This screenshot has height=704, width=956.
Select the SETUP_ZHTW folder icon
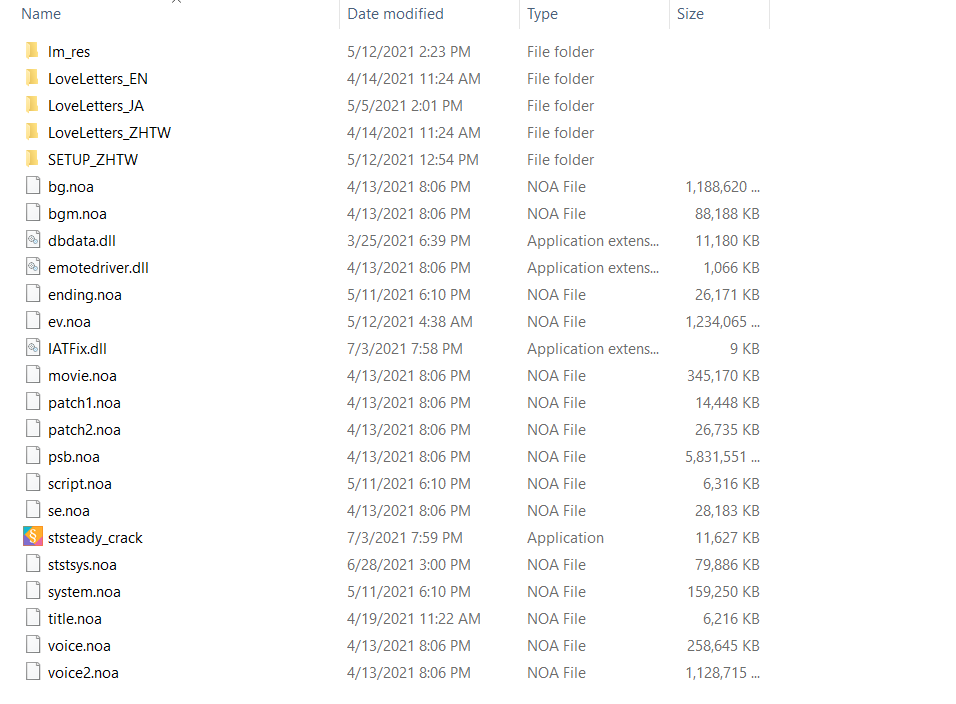click(x=33, y=158)
